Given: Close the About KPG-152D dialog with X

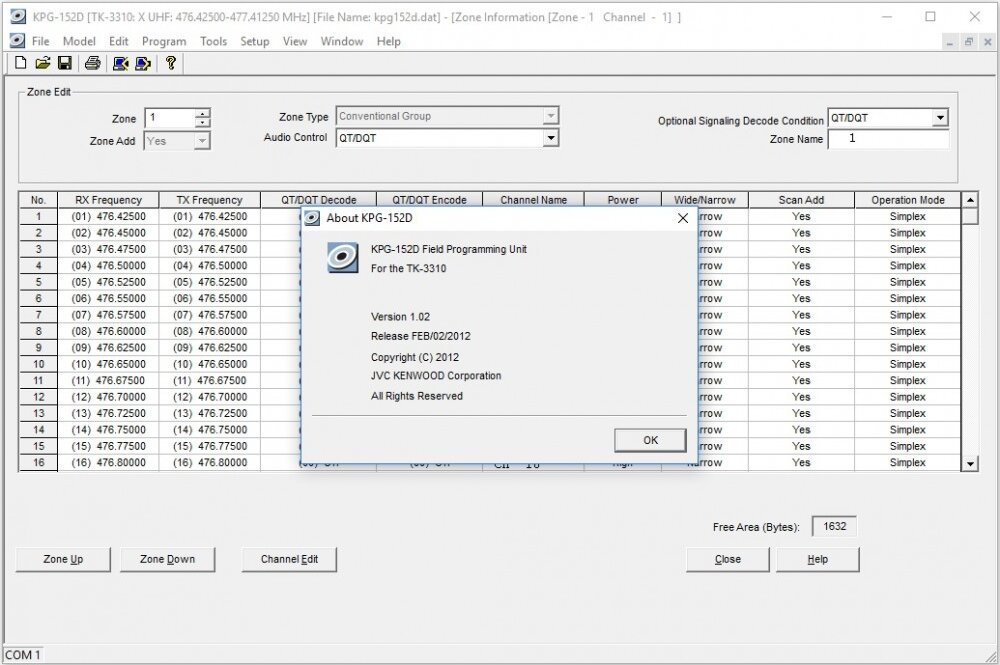Looking at the screenshot, I should [x=682, y=218].
